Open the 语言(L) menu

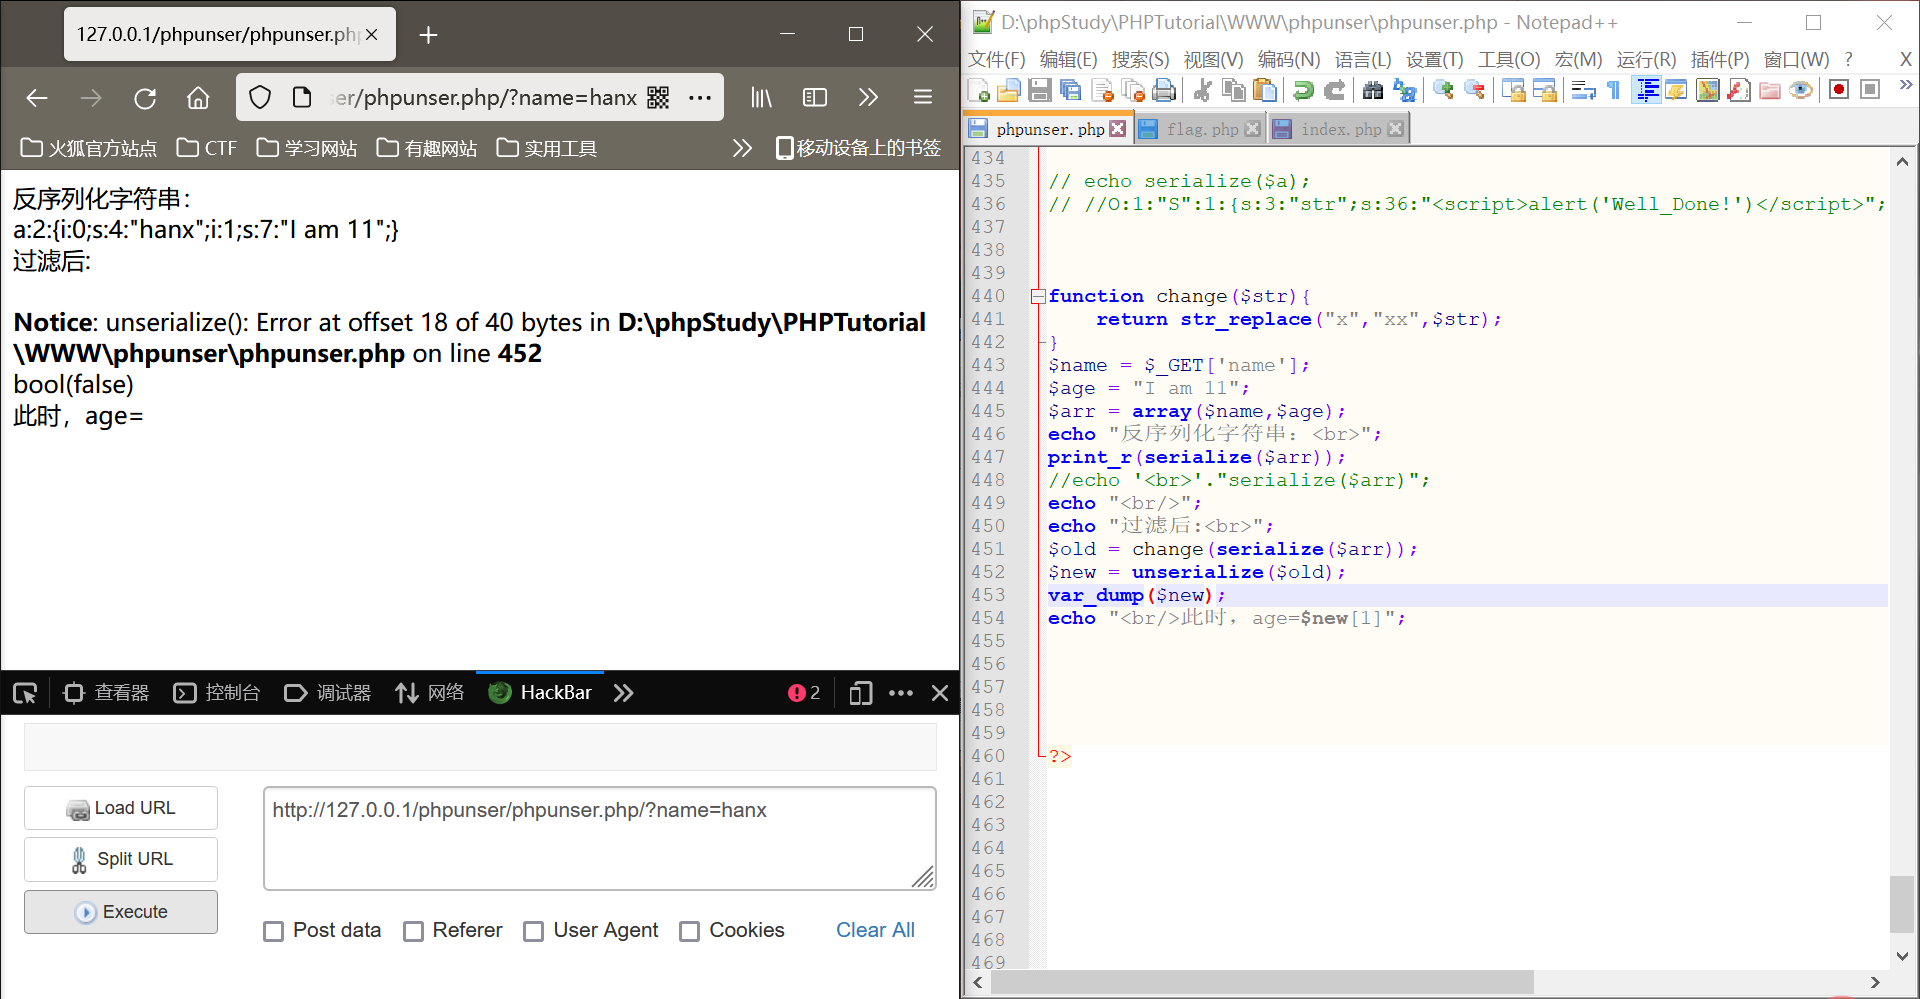(x=1362, y=60)
